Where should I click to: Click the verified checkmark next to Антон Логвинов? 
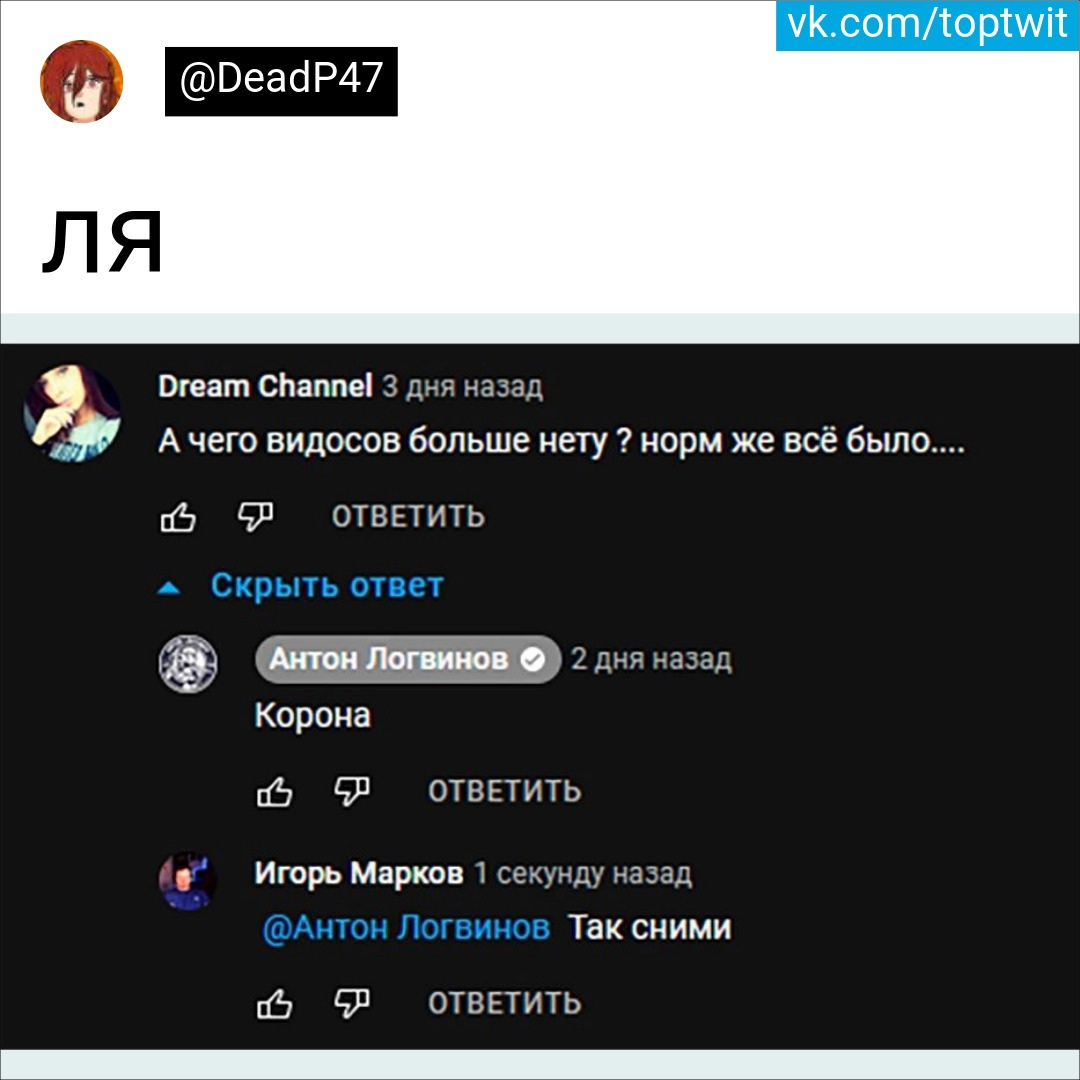(x=532, y=660)
